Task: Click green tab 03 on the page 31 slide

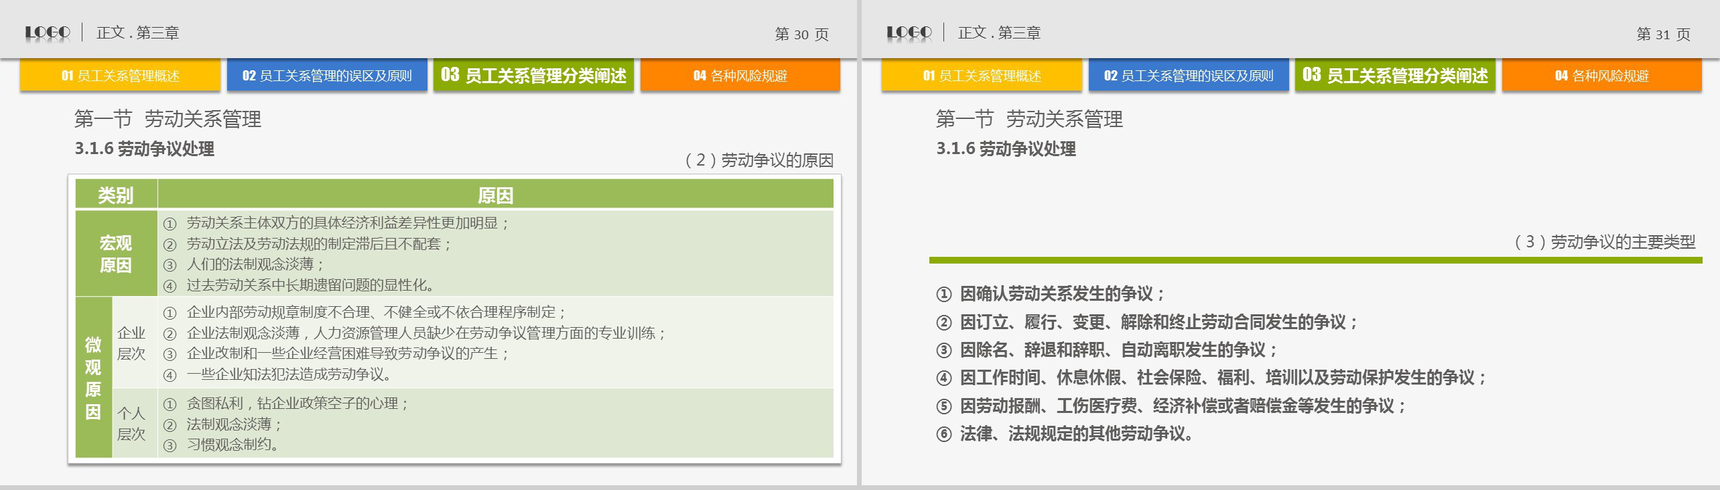Action: [1395, 76]
